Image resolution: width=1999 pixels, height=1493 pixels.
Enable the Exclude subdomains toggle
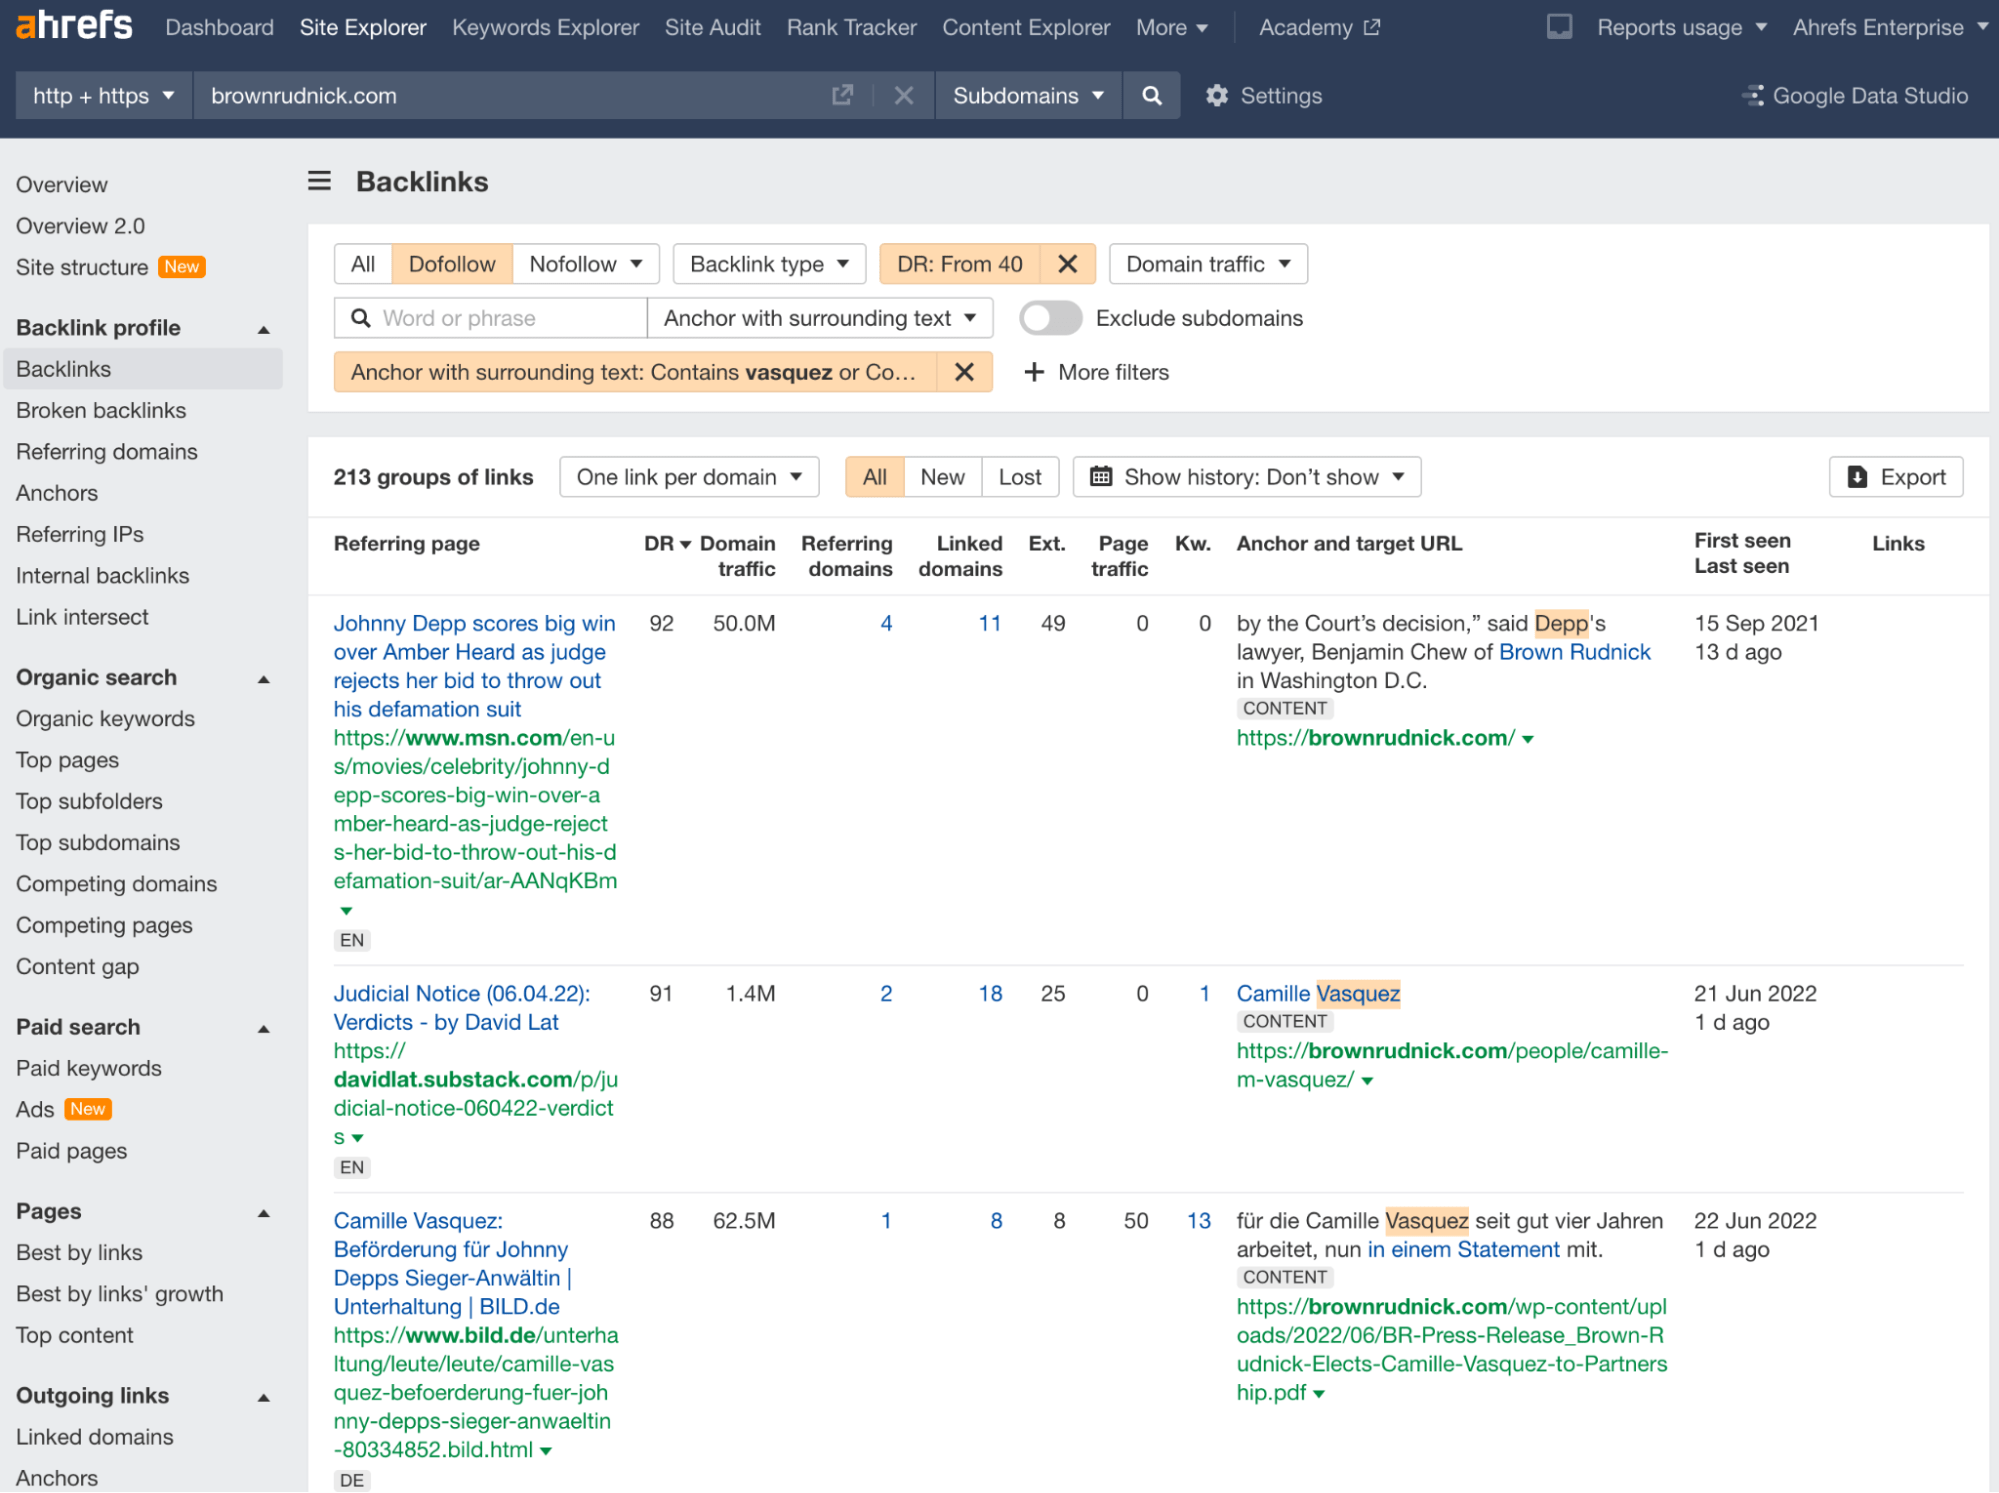(1049, 318)
